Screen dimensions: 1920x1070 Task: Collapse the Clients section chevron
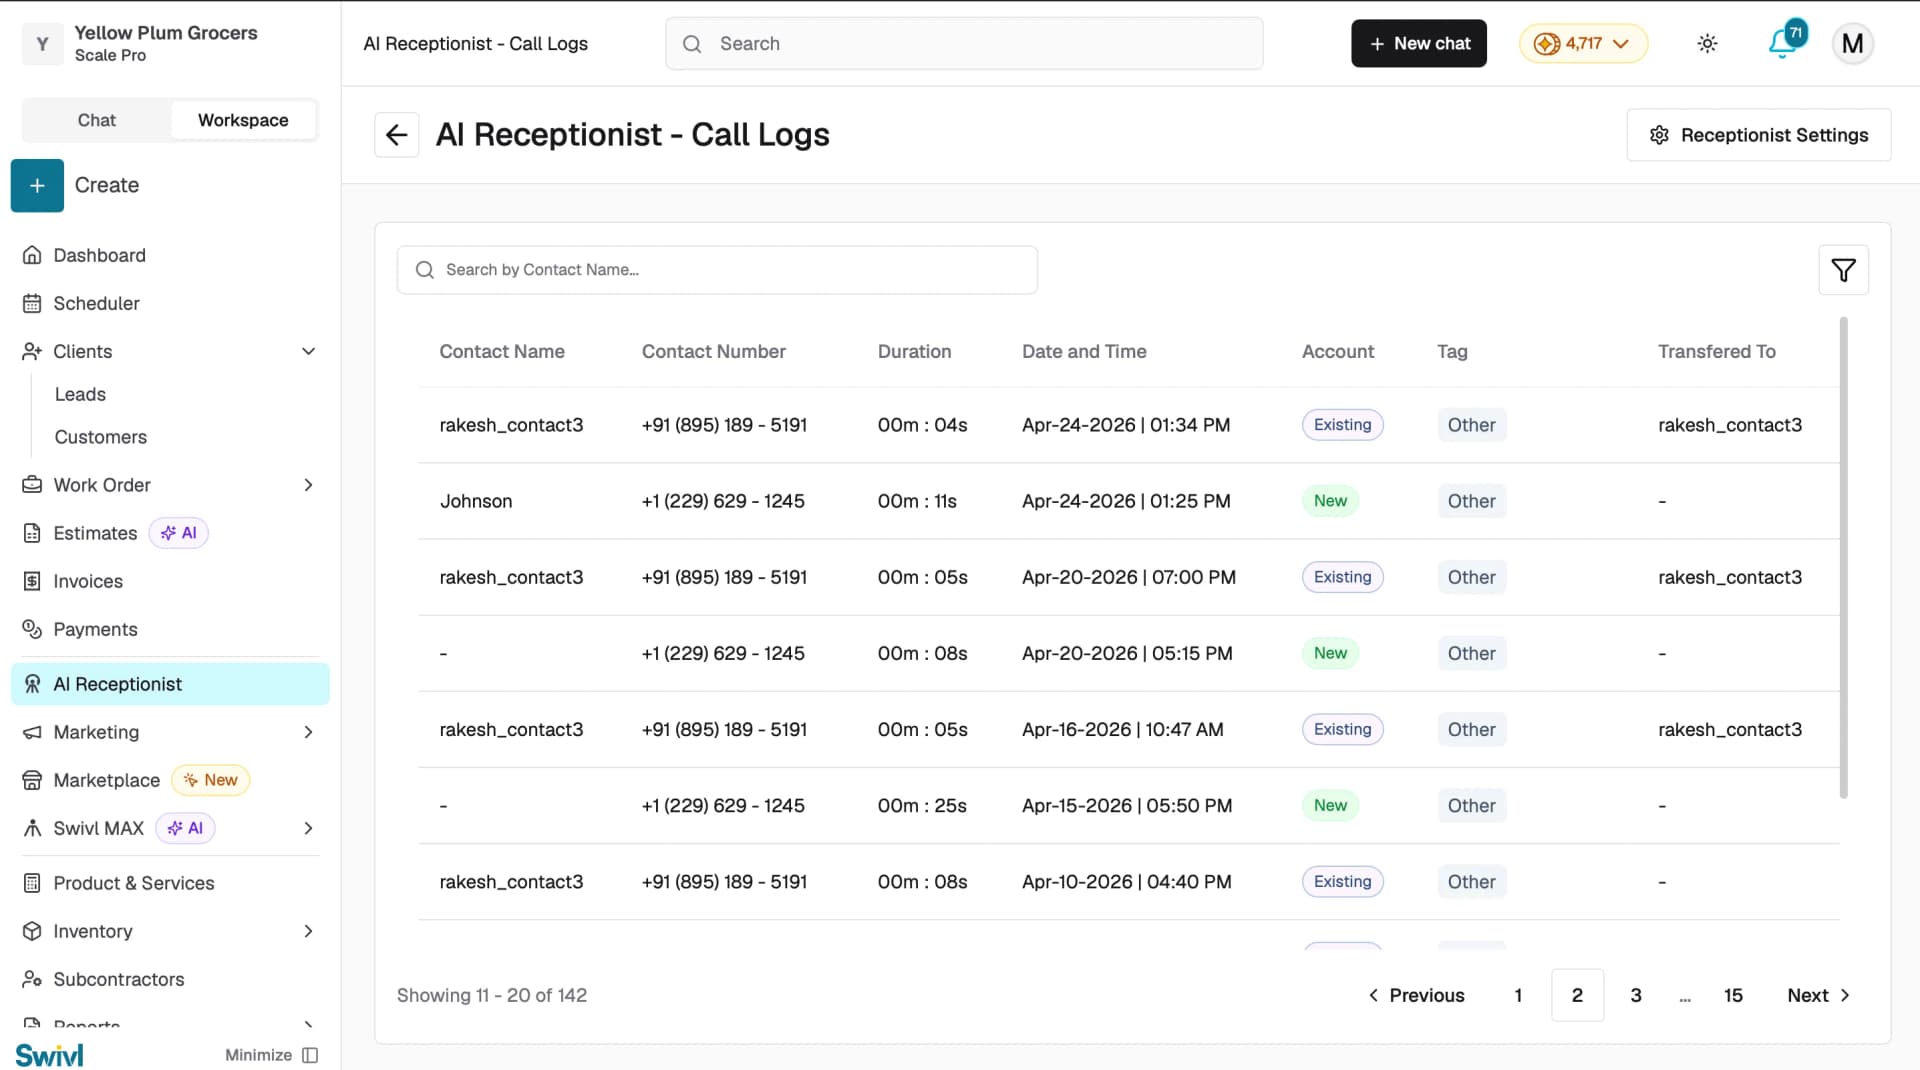click(x=308, y=351)
